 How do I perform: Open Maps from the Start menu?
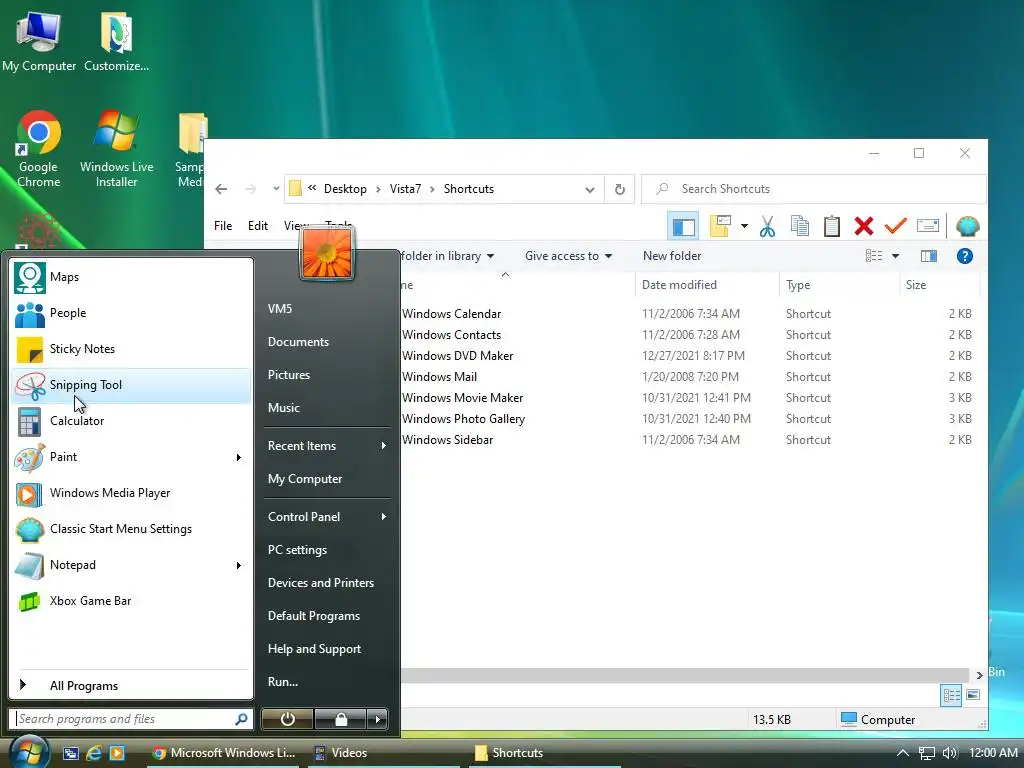click(131, 277)
